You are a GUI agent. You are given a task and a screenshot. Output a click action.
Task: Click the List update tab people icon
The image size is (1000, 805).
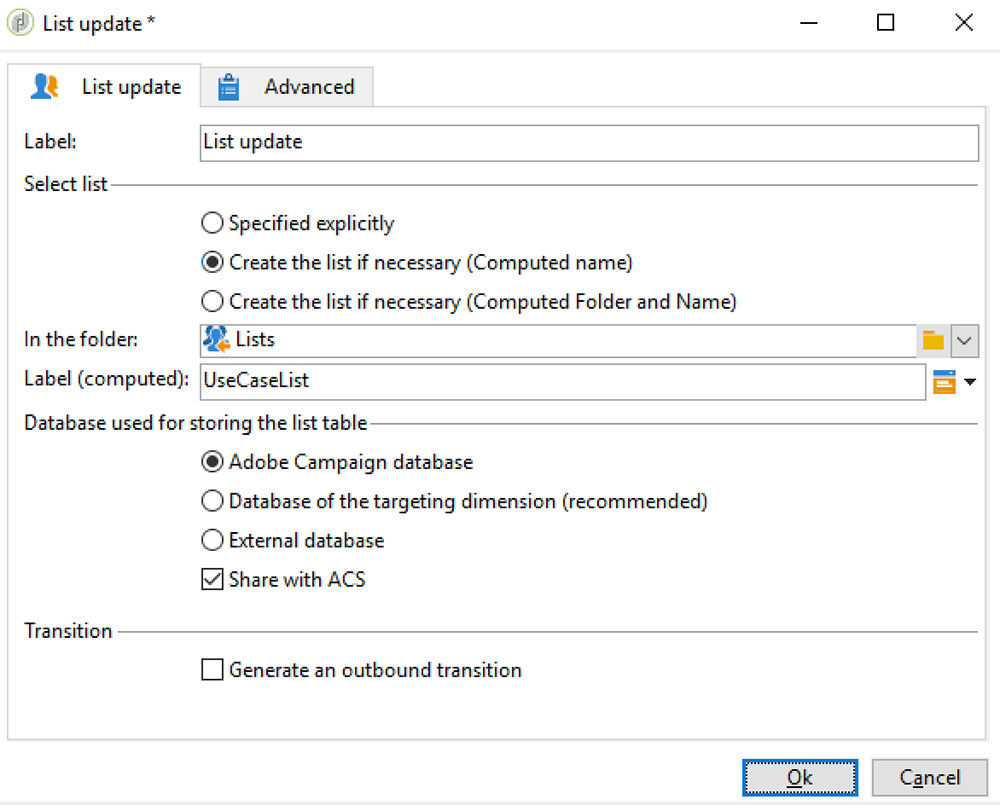tap(45, 87)
